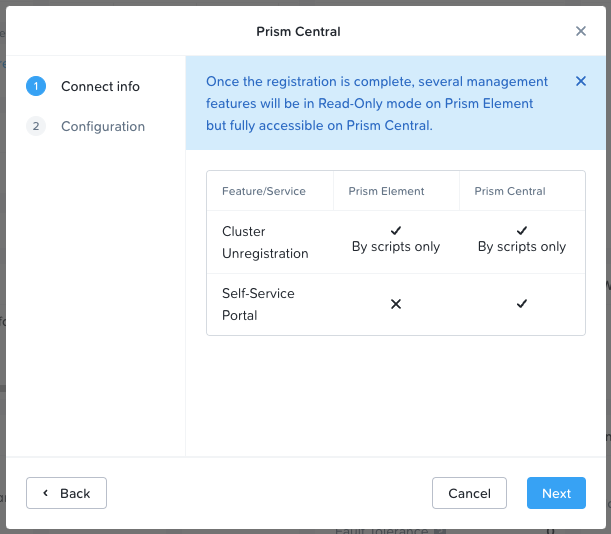Click Prism Central checkmark for Cluster Unregistration
The height and width of the screenshot is (534, 611).
(x=522, y=231)
